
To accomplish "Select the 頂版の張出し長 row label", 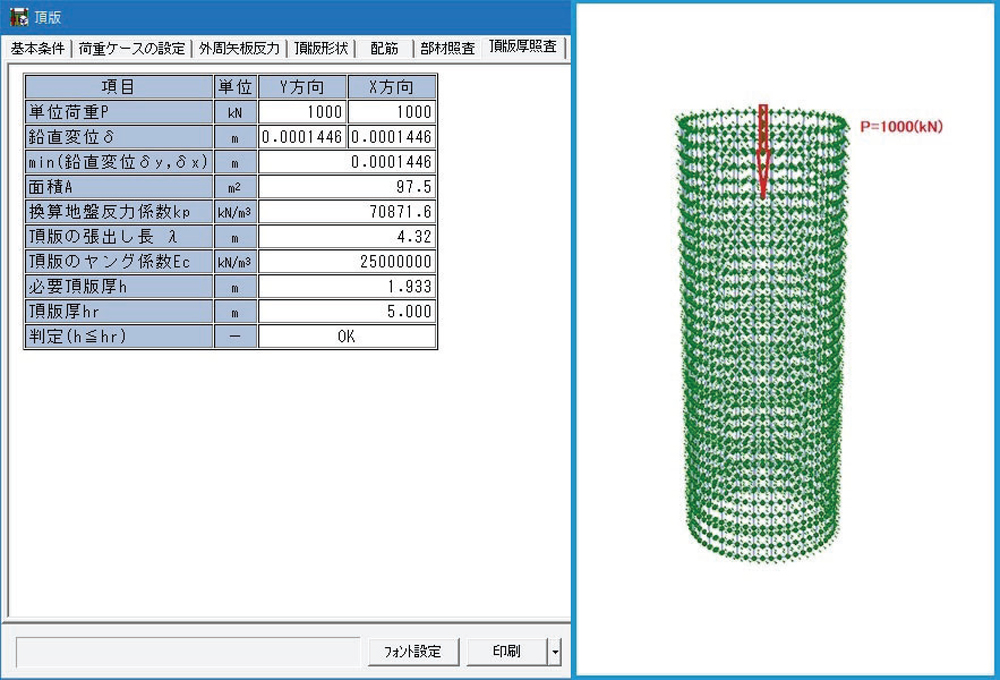I will [x=118, y=237].
